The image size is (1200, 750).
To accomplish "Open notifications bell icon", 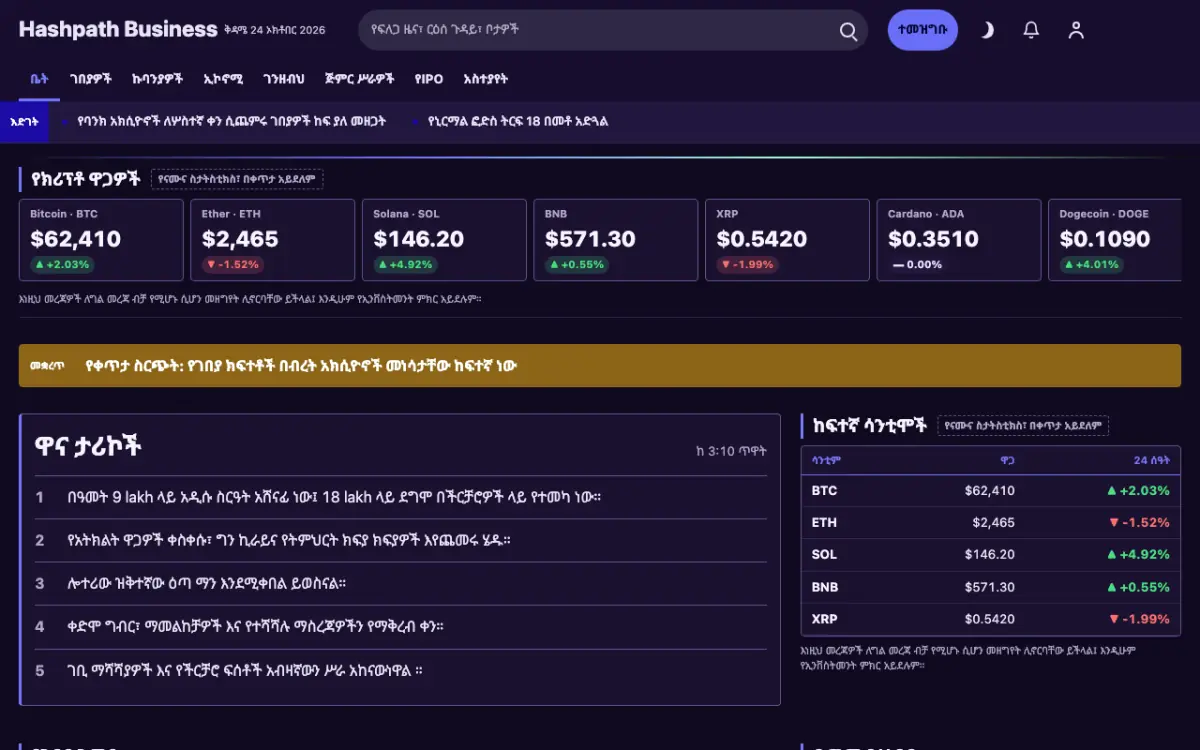I will pos(1031,30).
